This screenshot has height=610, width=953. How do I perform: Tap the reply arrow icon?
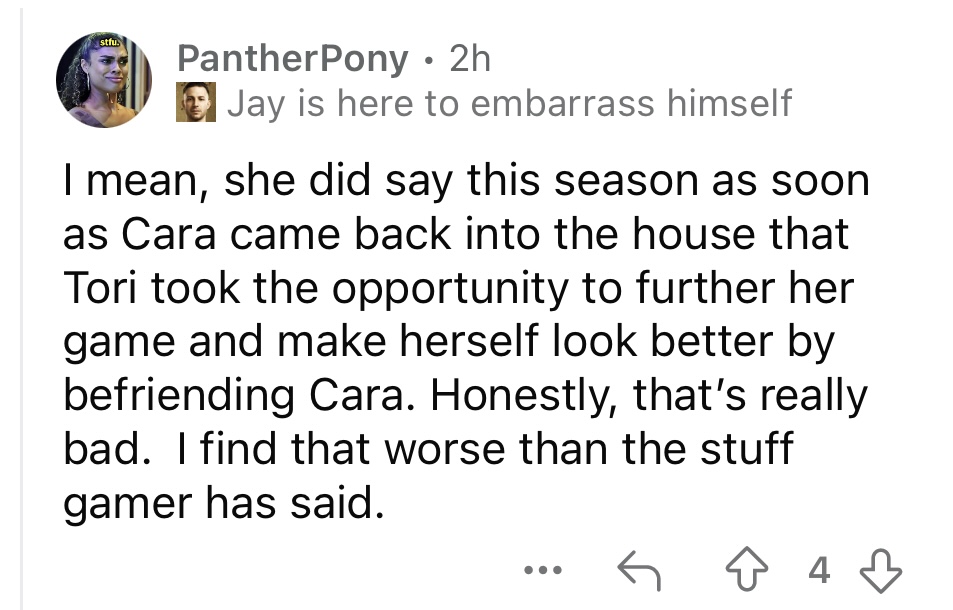tap(639, 571)
